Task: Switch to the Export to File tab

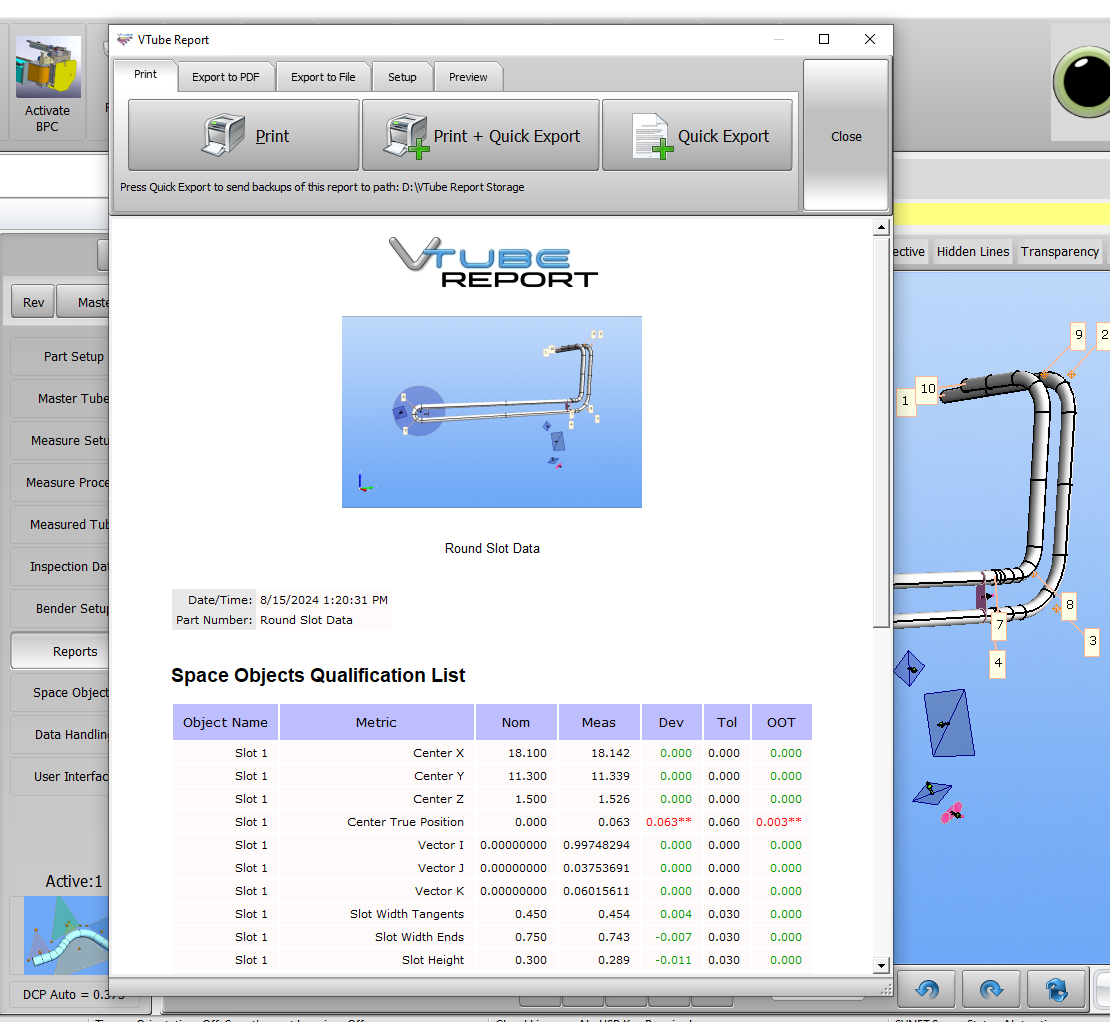Action: (323, 77)
